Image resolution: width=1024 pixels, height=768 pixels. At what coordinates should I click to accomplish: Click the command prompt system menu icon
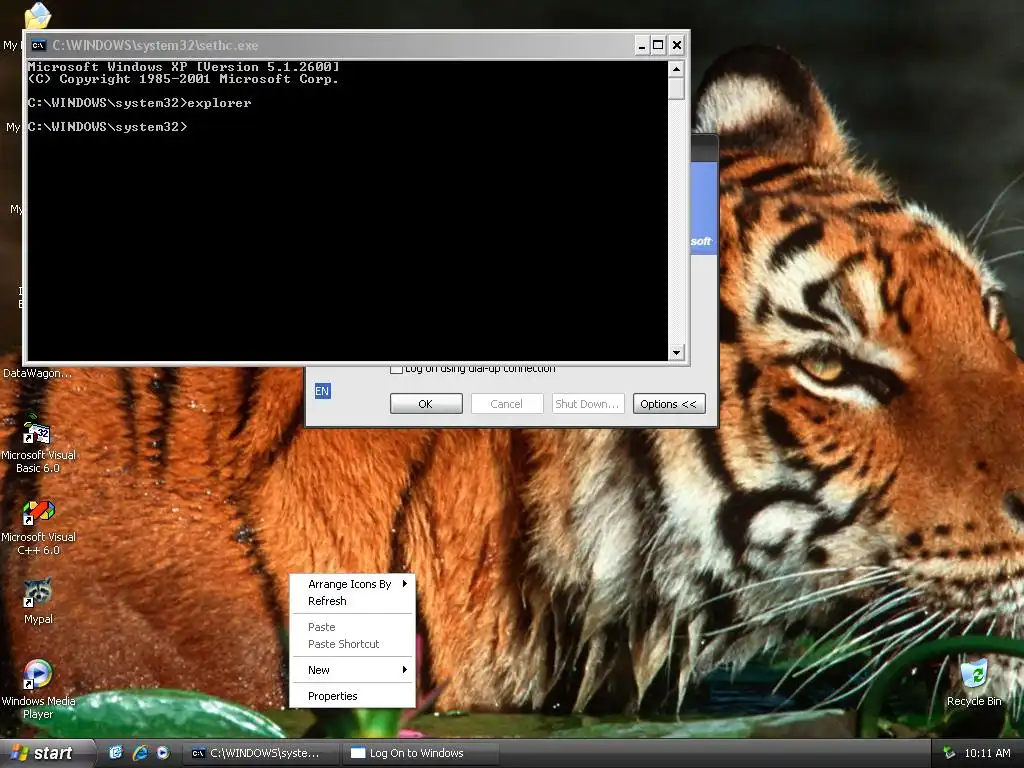point(39,45)
